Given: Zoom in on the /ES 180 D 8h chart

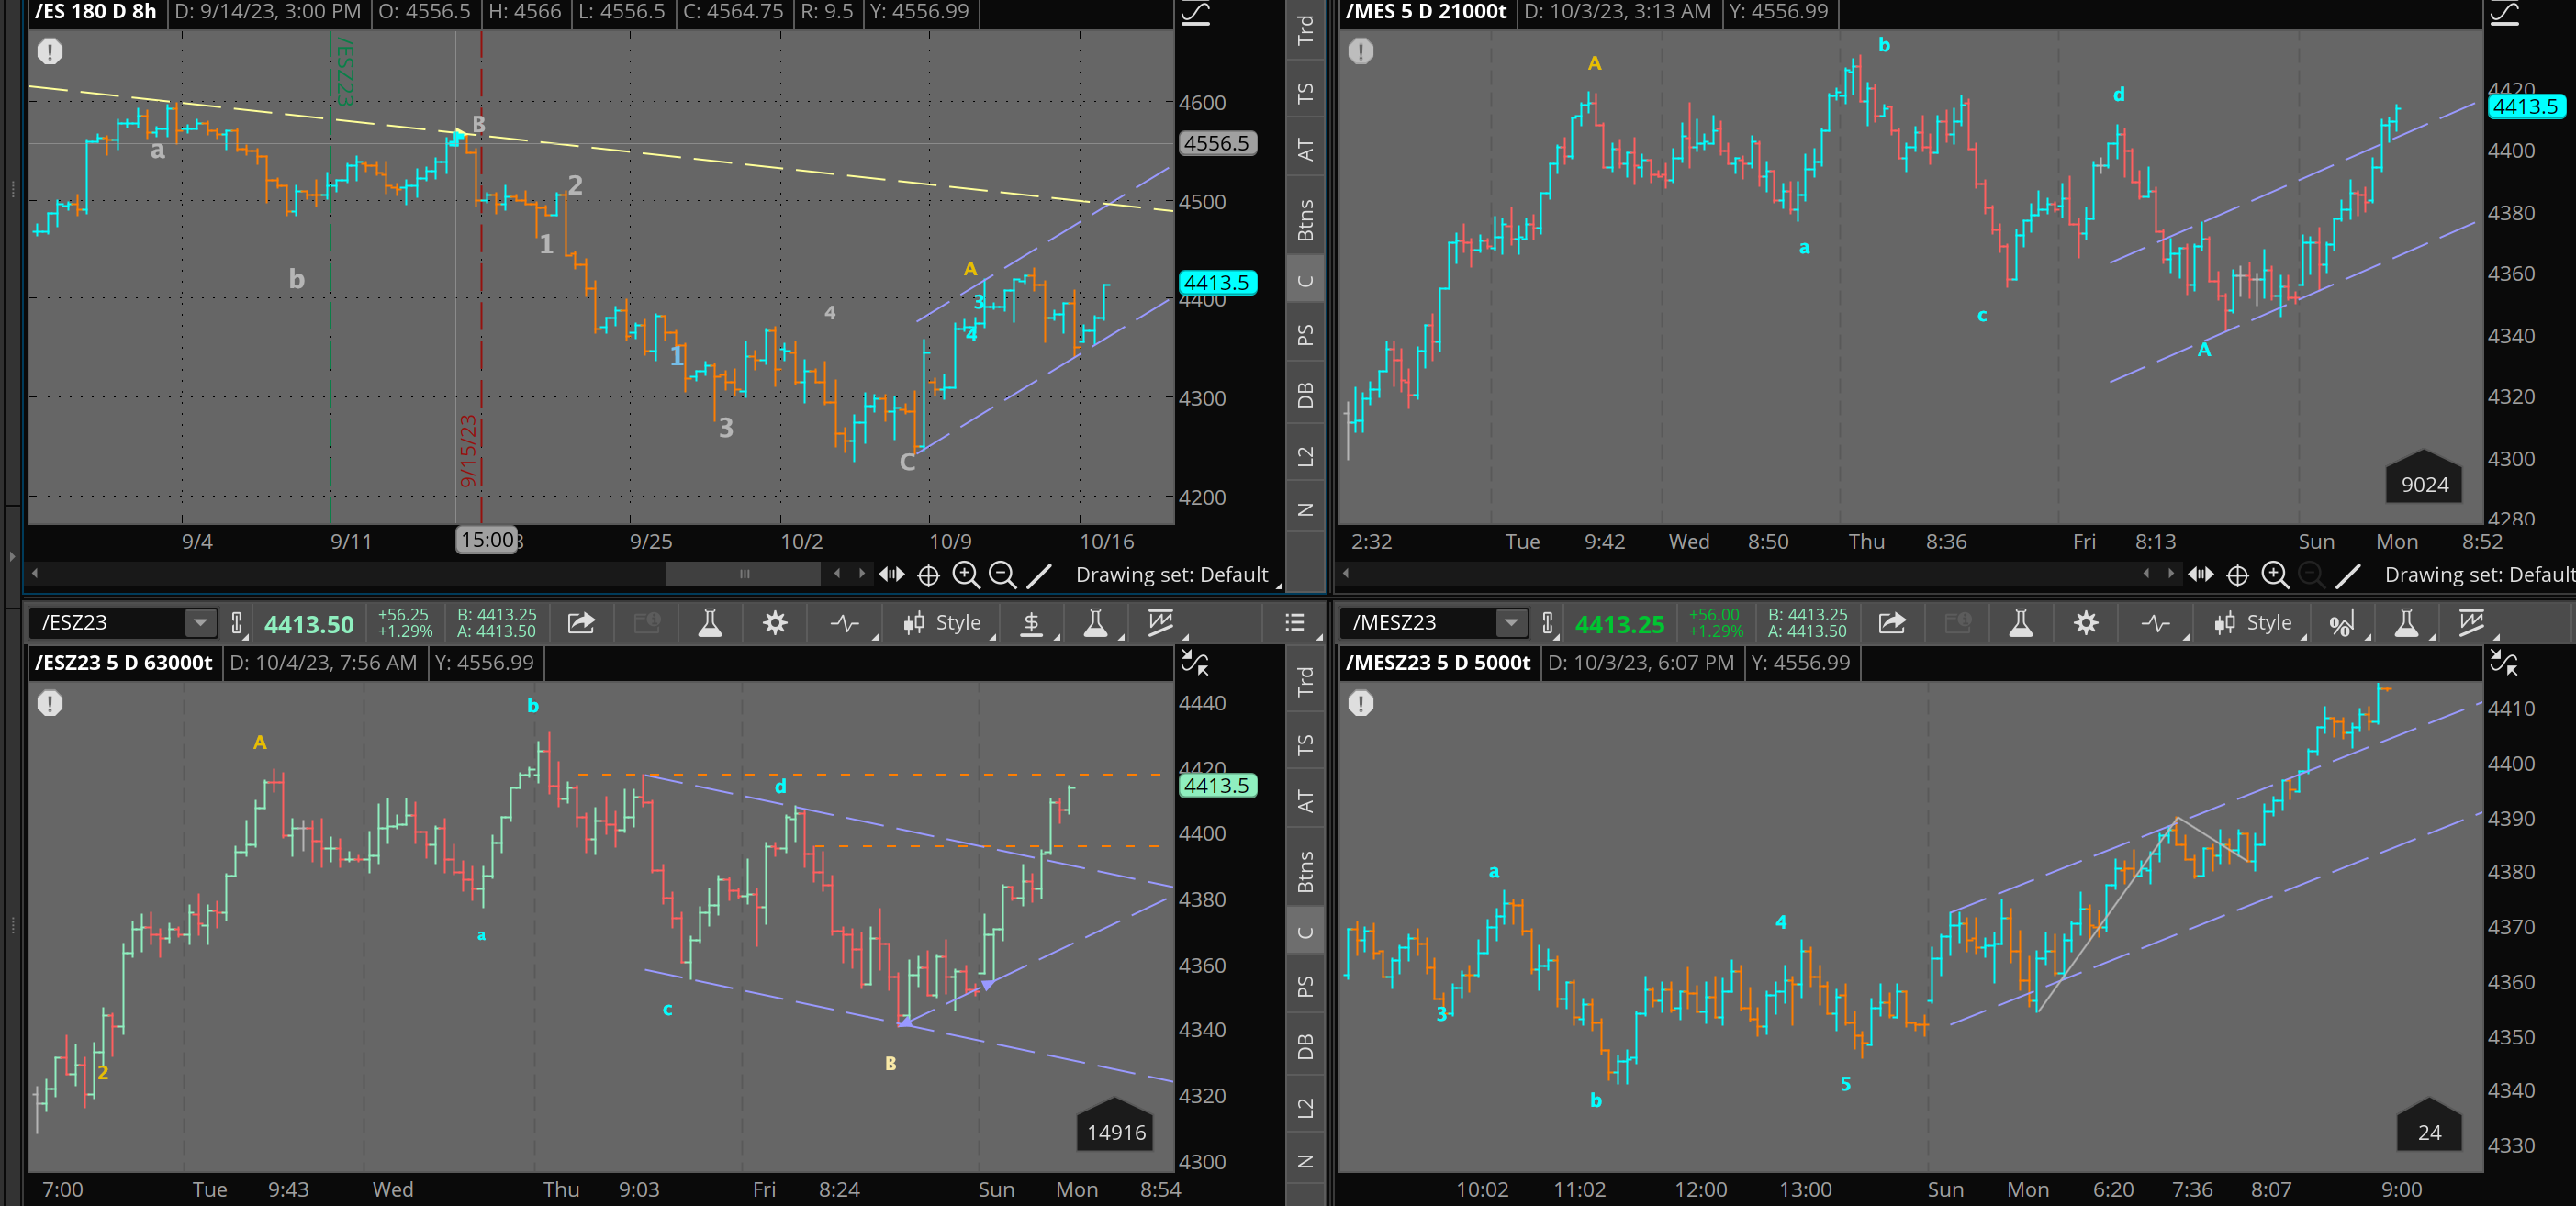Looking at the screenshot, I should tap(965, 575).
